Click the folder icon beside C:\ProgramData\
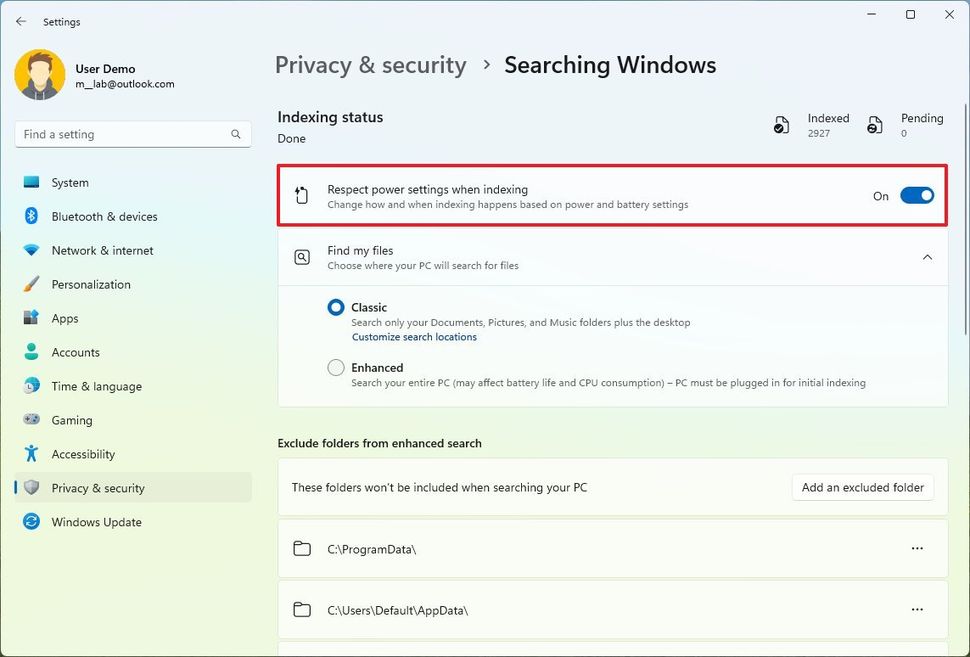Viewport: 970px width, 657px height. 303,548
